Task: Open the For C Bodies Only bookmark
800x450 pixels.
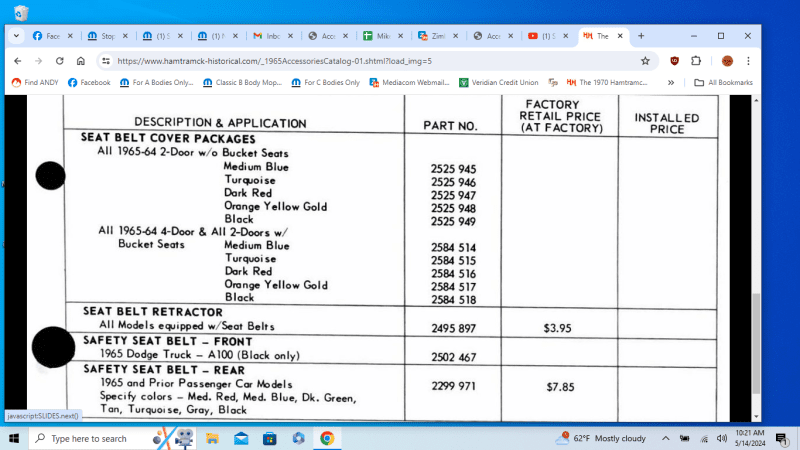Action: click(x=326, y=83)
